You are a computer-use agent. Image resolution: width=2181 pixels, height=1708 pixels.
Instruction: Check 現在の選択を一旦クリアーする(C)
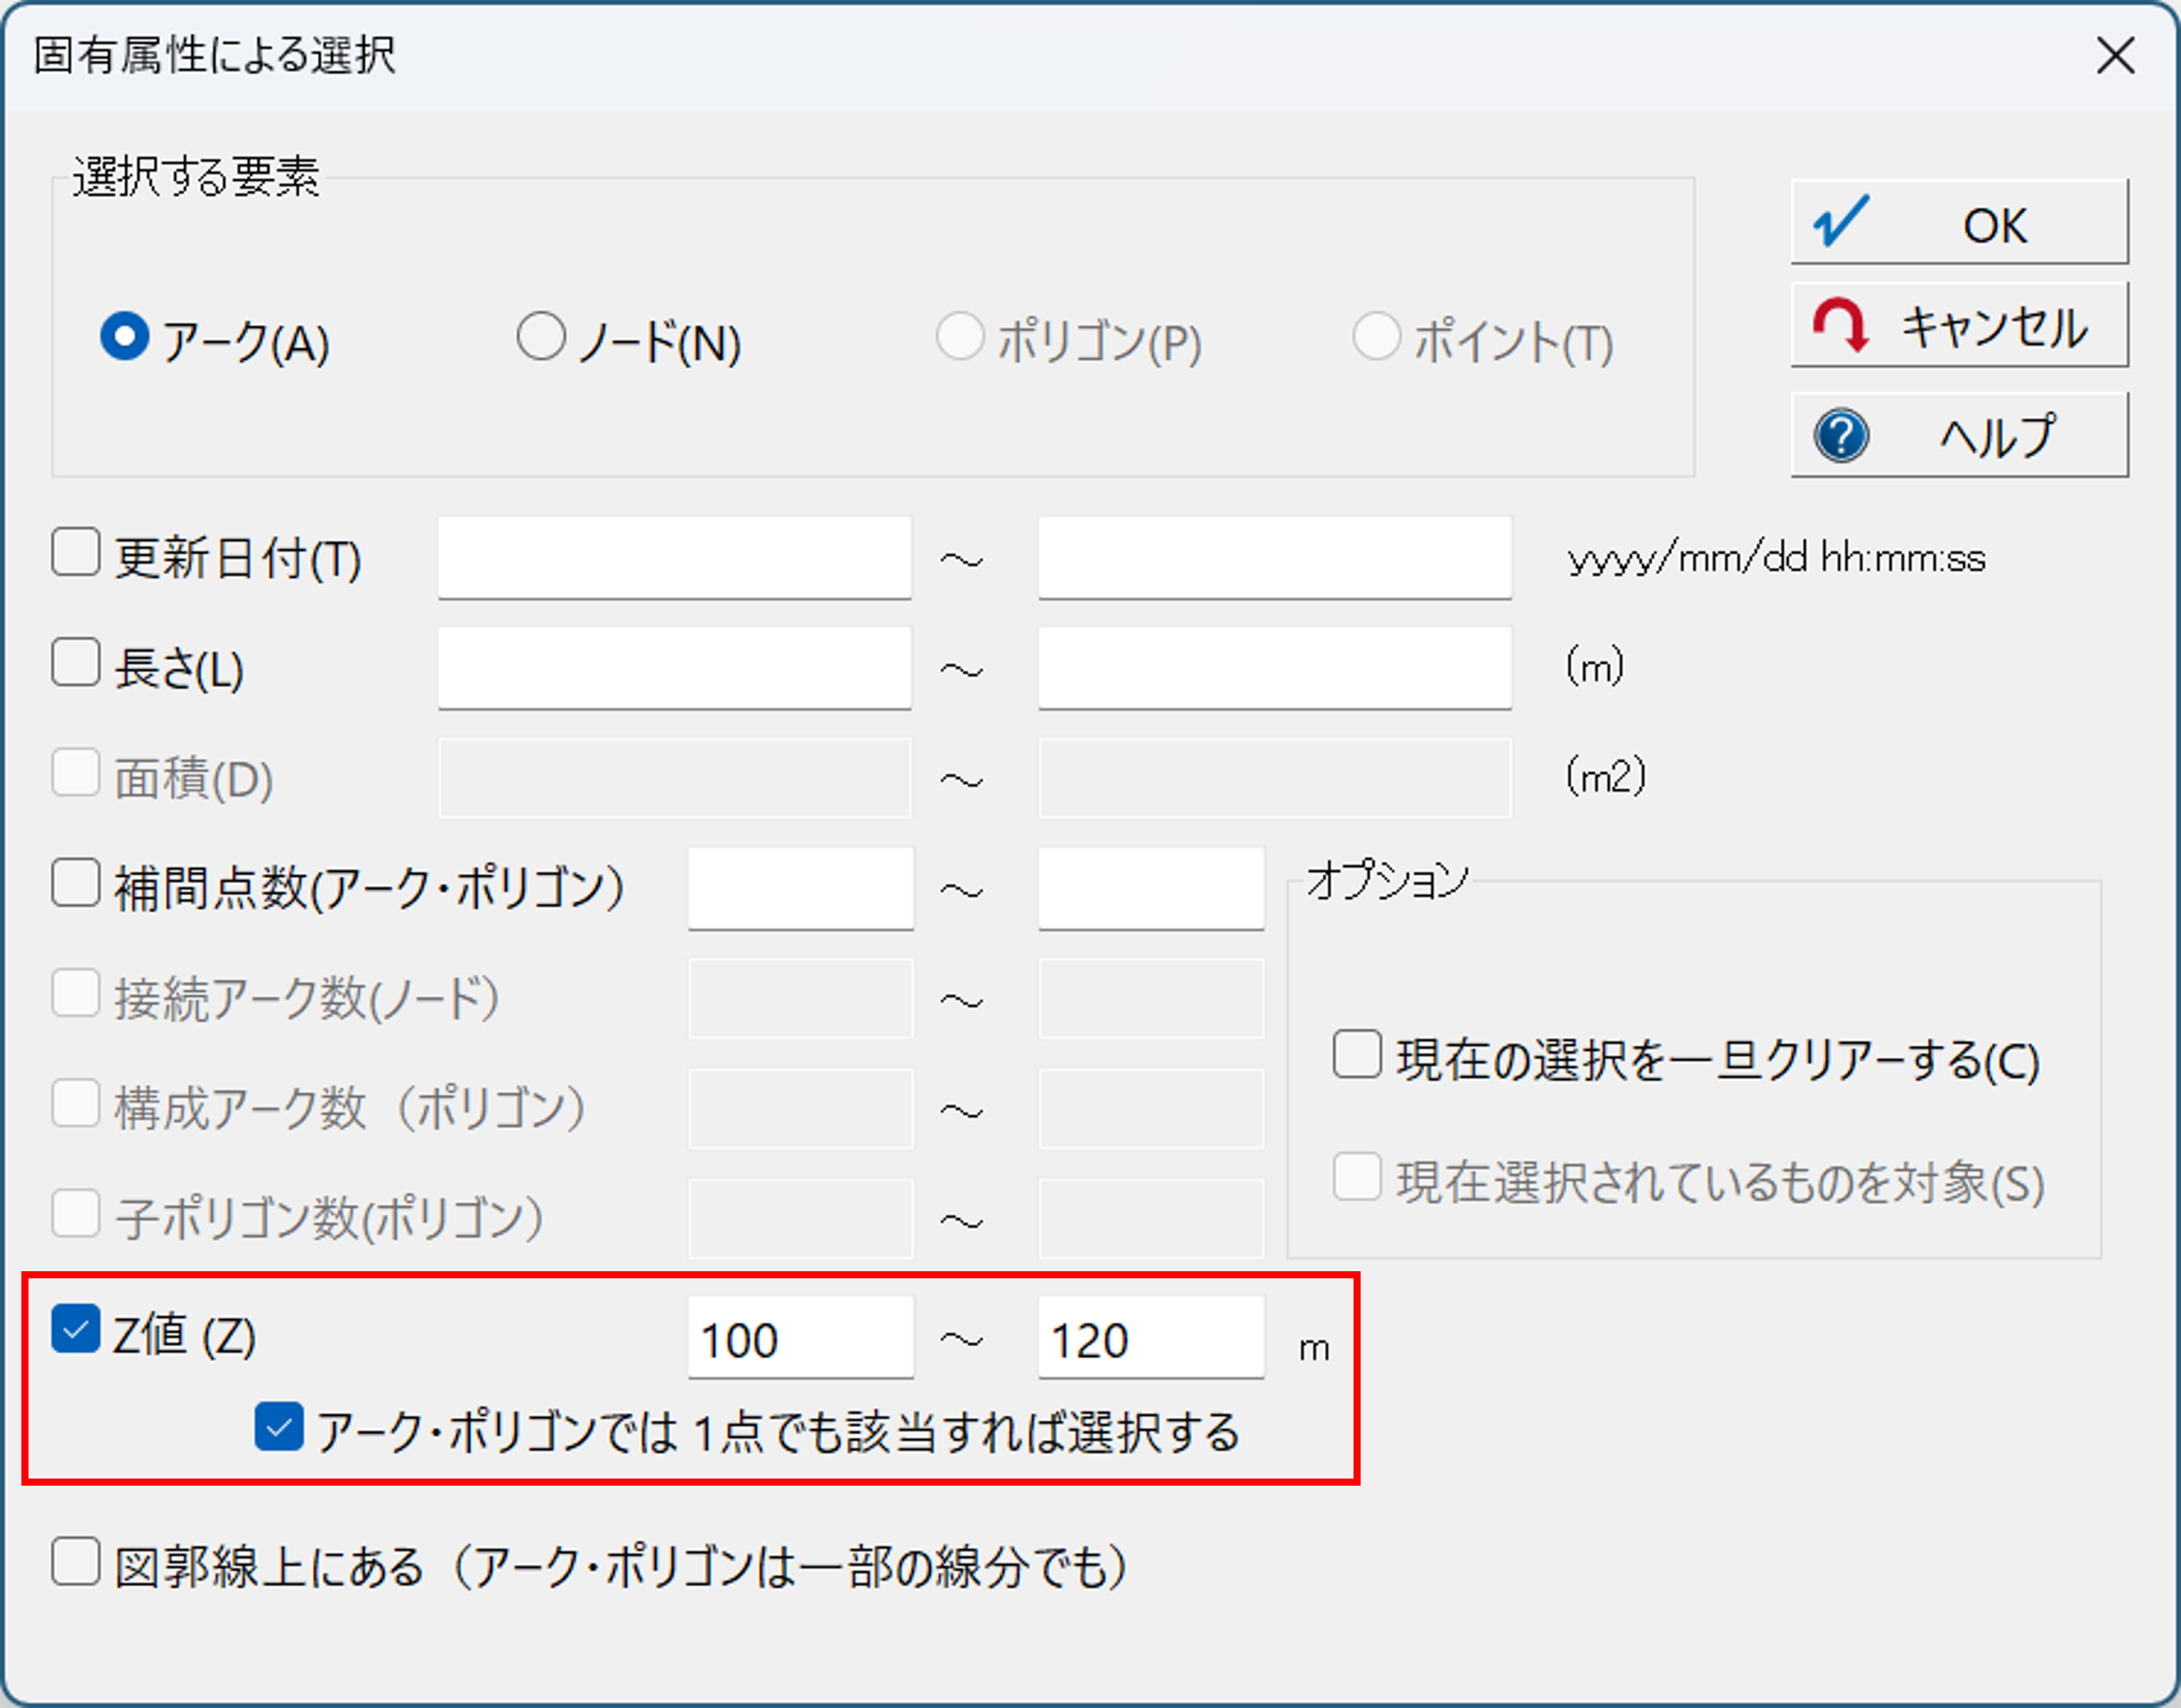[x=1357, y=1055]
